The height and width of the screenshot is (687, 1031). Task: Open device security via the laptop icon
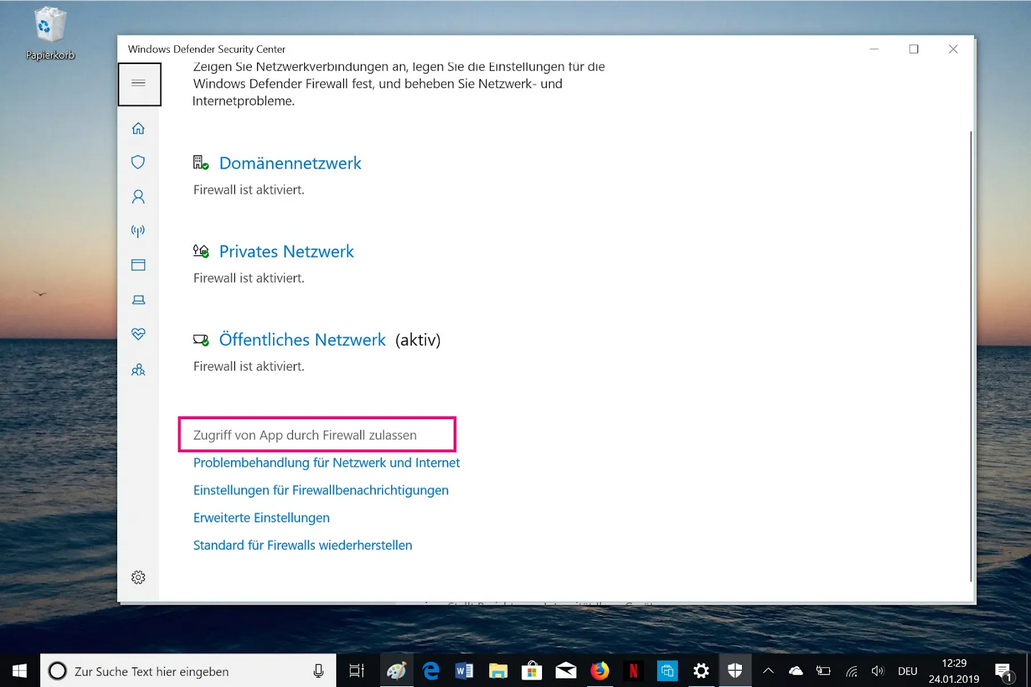138,300
